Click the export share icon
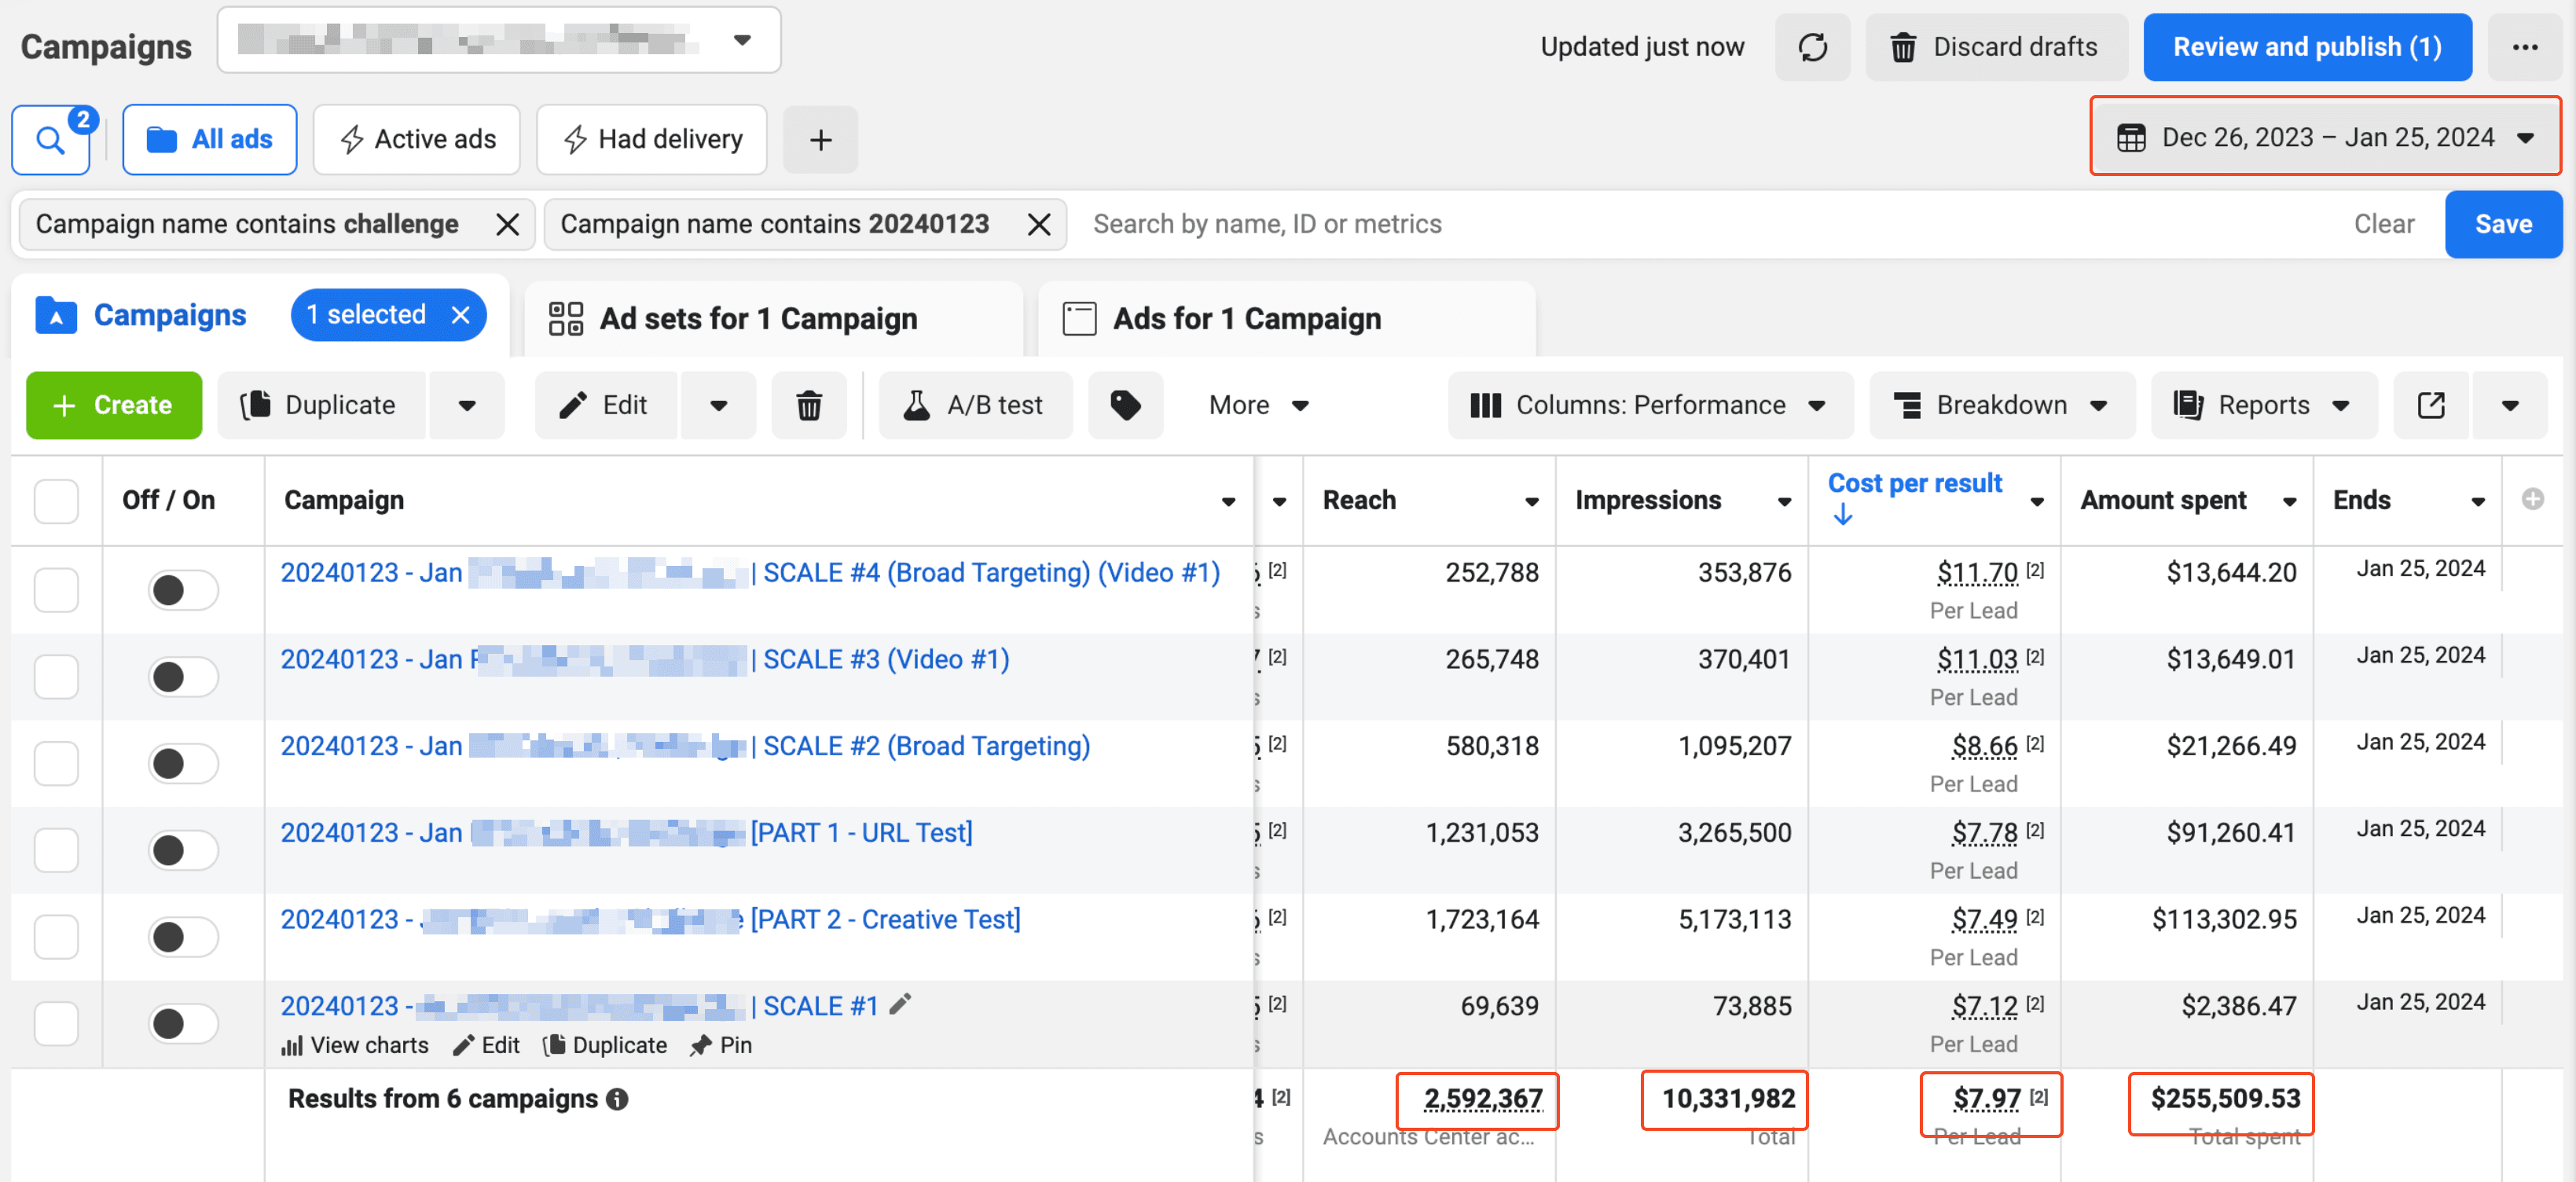Screen dimensions: 2576x1182 (2431, 405)
